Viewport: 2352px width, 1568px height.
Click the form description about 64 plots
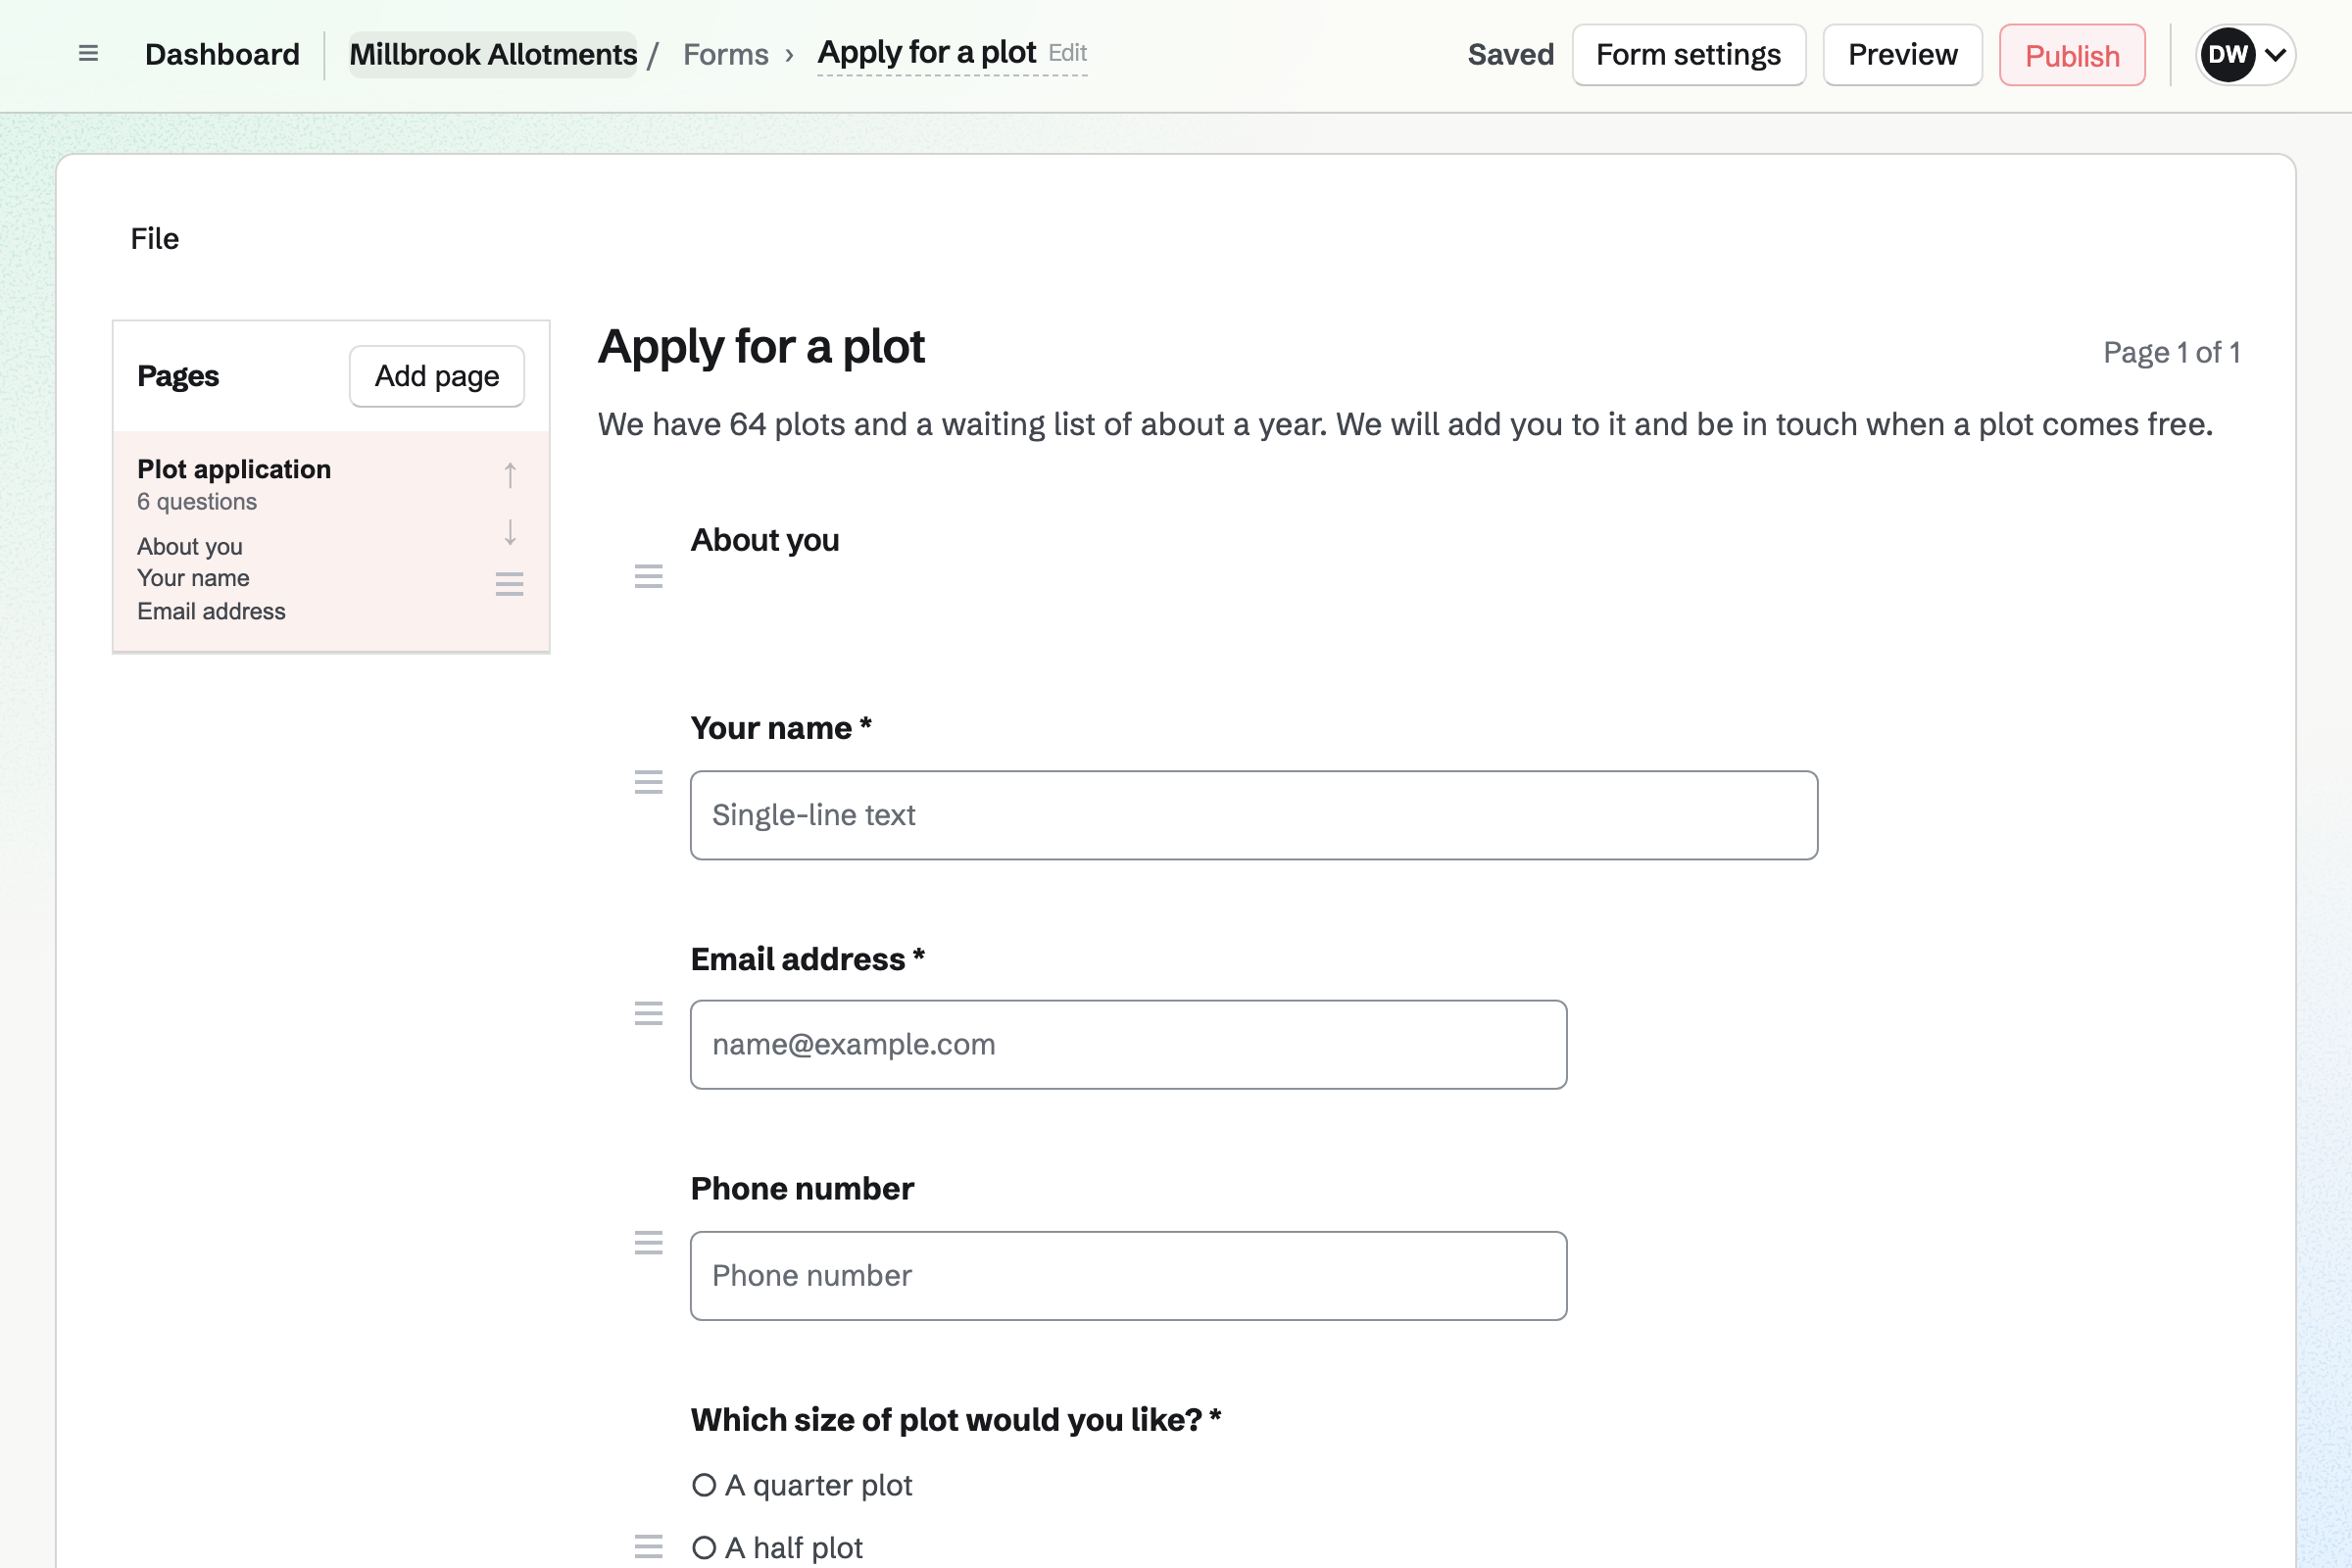pos(1405,425)
